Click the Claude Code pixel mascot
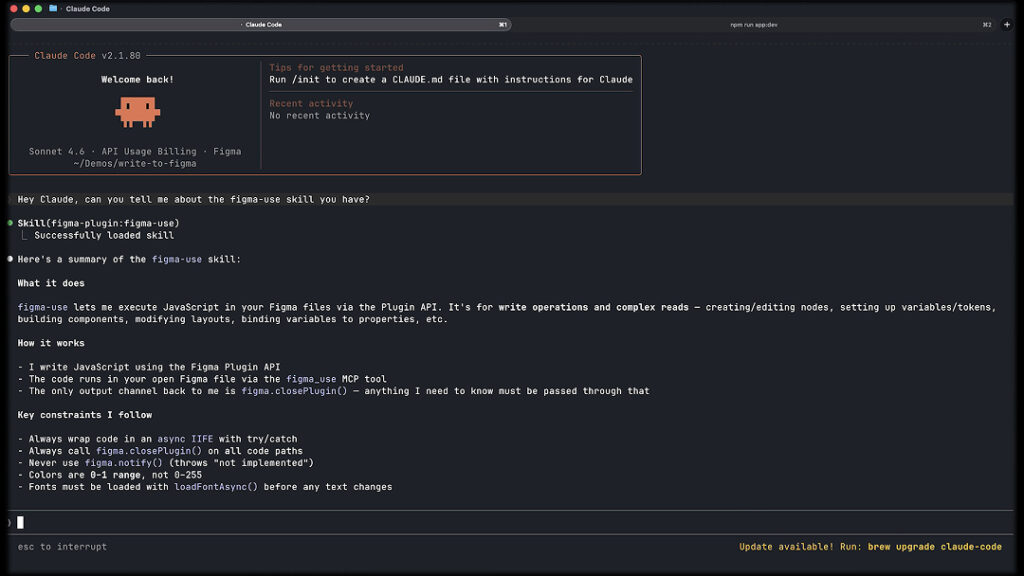The height and width of the screenshot is (576, 1024). pyautogui.click(x=137, y=110)
